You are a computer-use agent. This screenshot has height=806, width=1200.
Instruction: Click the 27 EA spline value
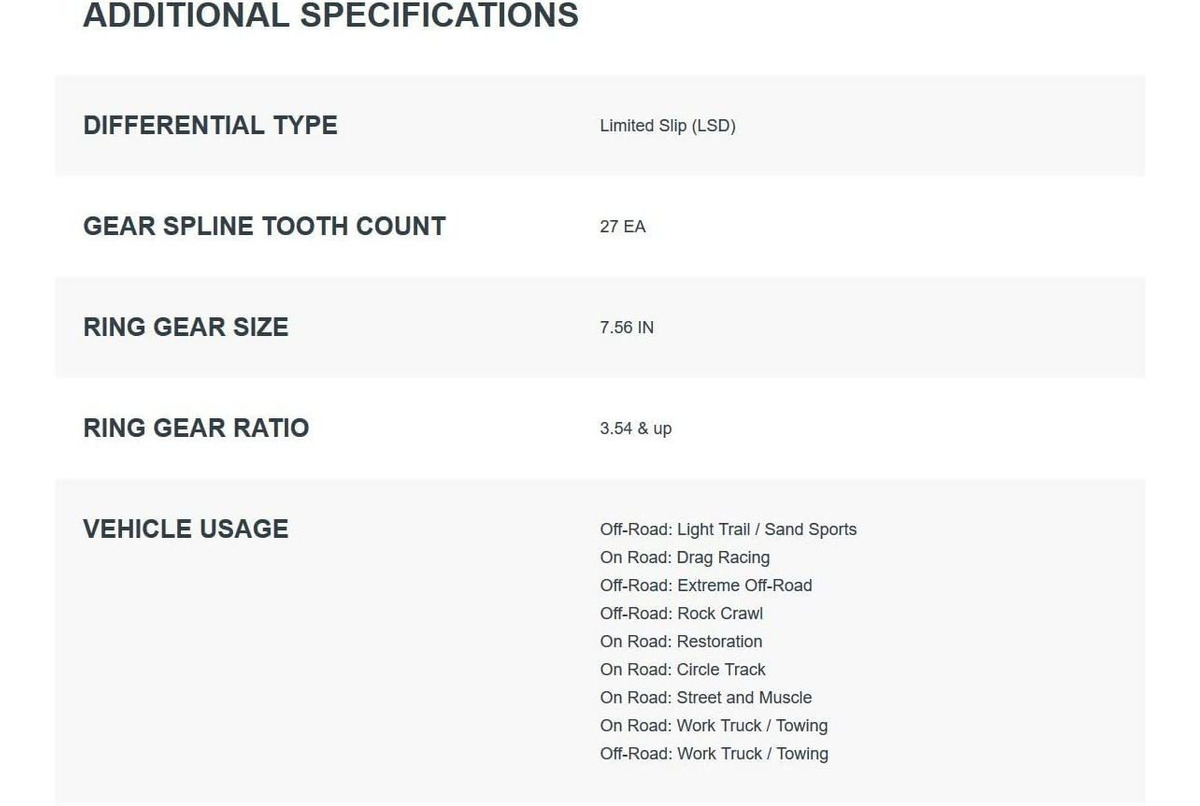pos(623,227)
